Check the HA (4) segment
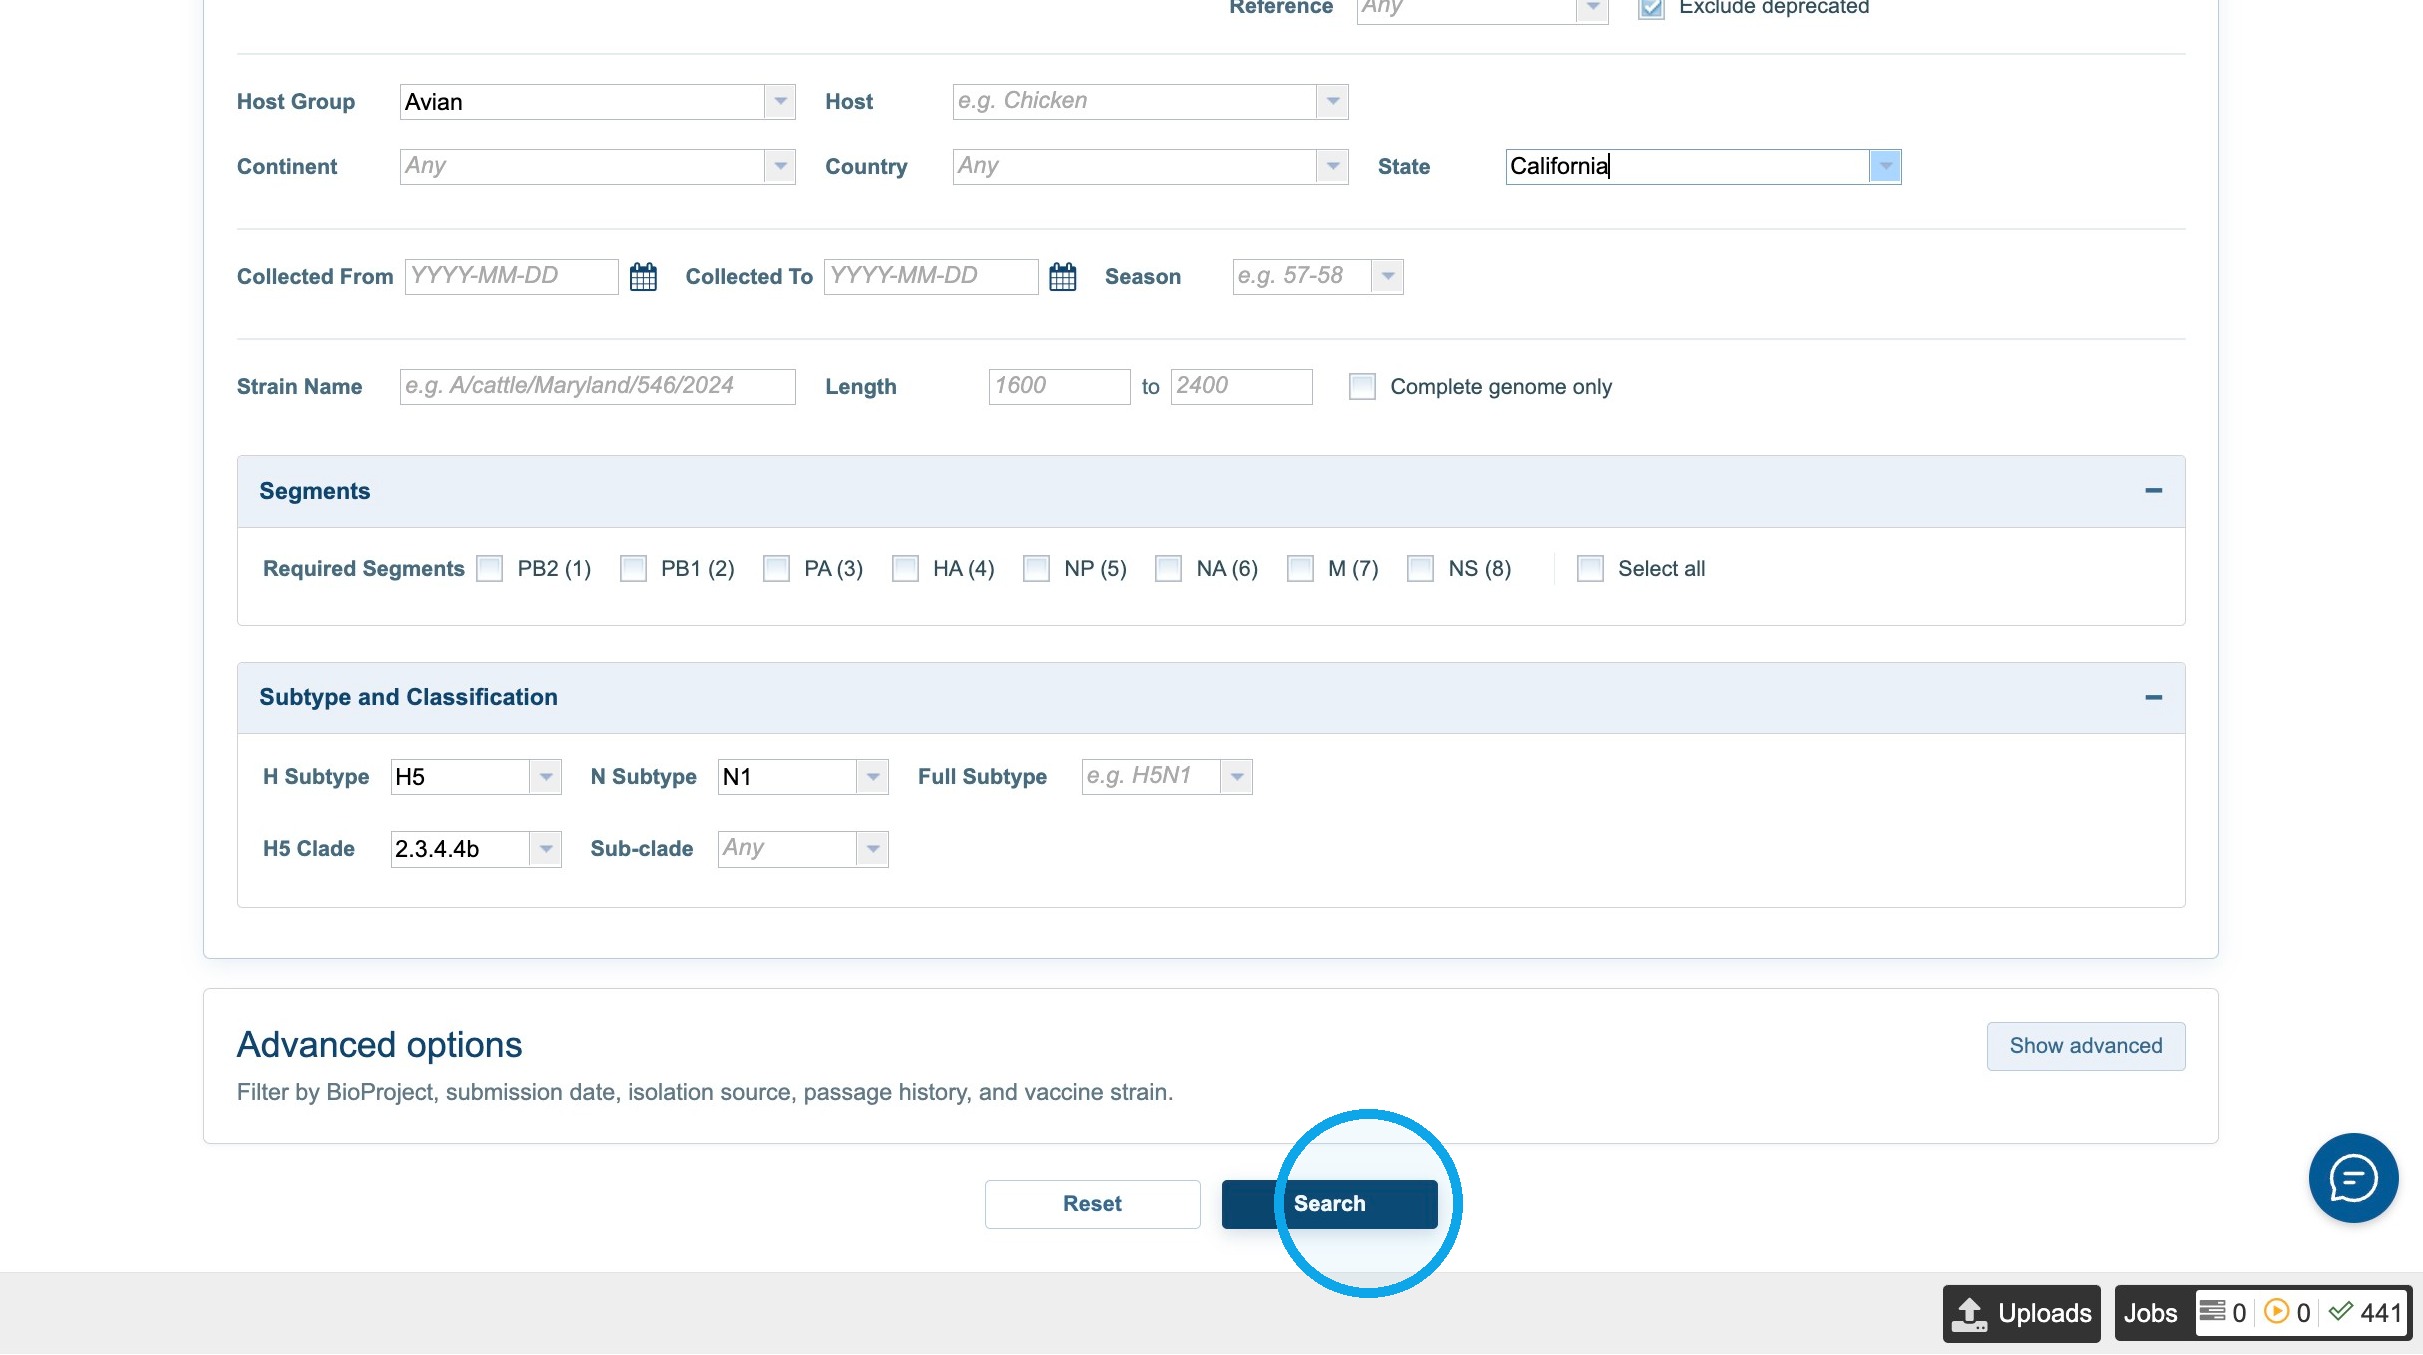 (x=905, y=569)
